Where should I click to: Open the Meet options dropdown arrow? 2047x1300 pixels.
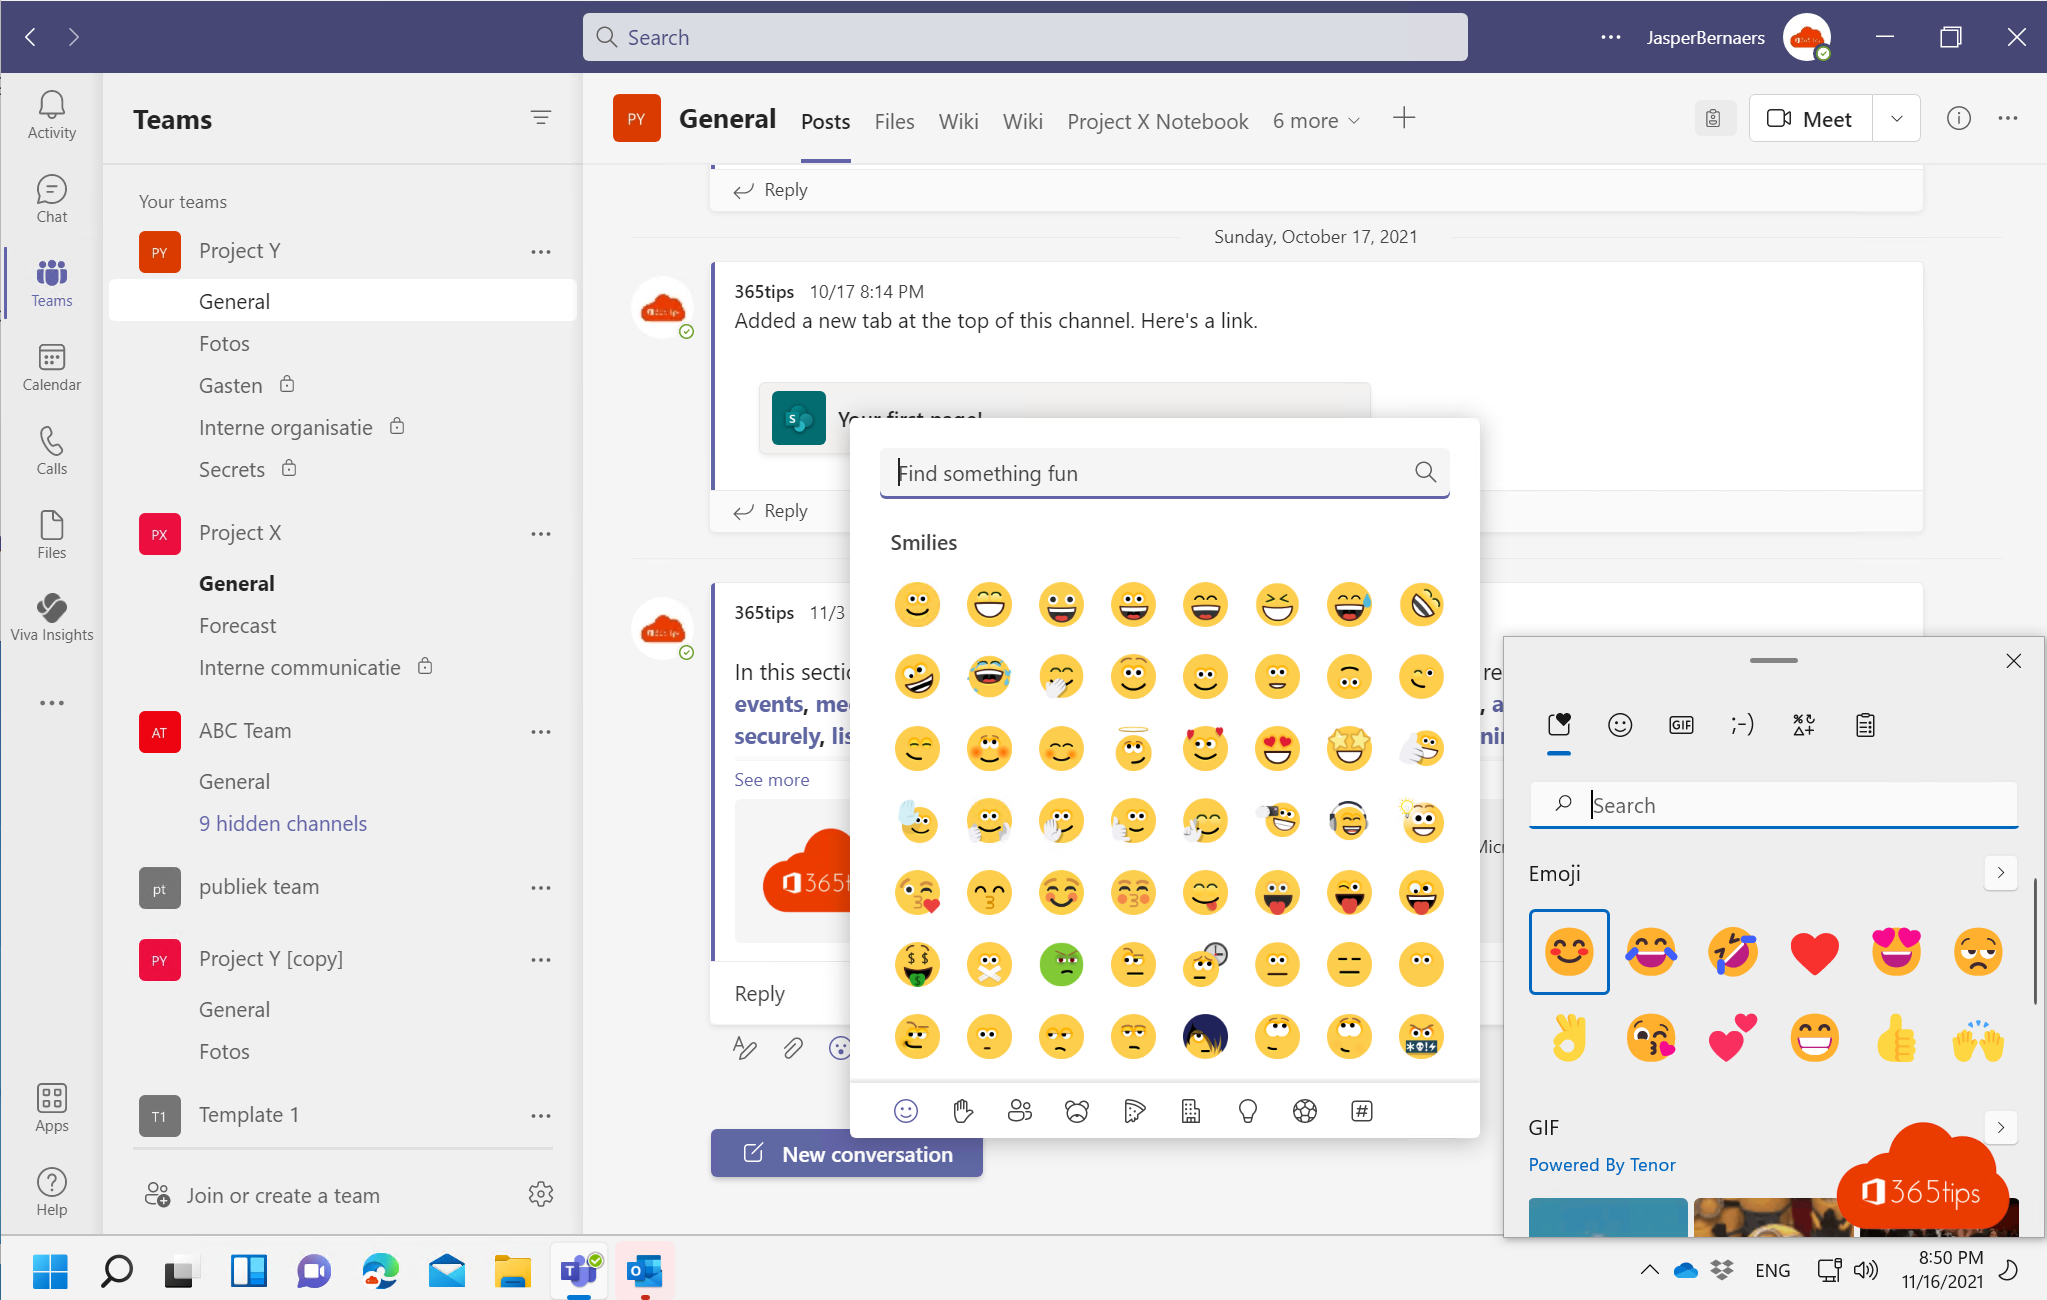pos(1896,119)
